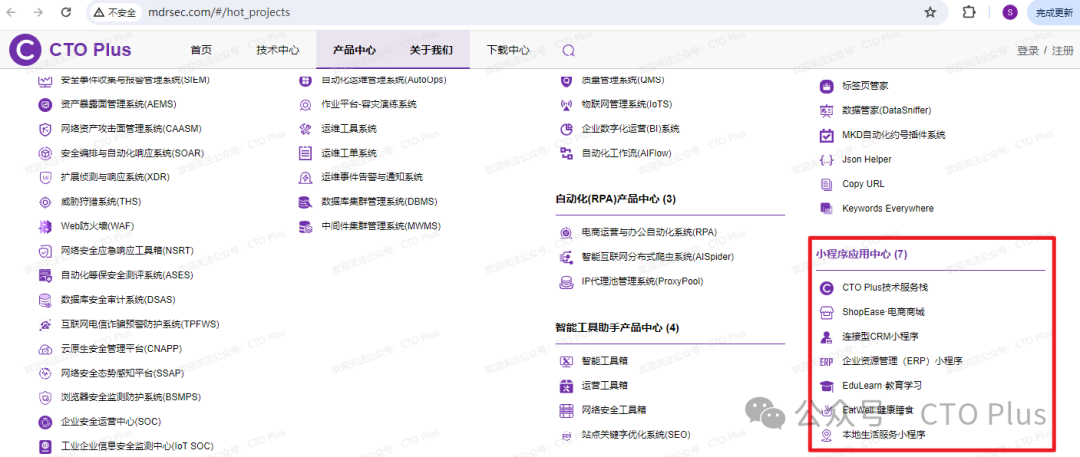Open 中间件集群管理系统(MWMS) link
Image resolution: width=1080 pixels, height=457 pixels.
tap(381, 226)
